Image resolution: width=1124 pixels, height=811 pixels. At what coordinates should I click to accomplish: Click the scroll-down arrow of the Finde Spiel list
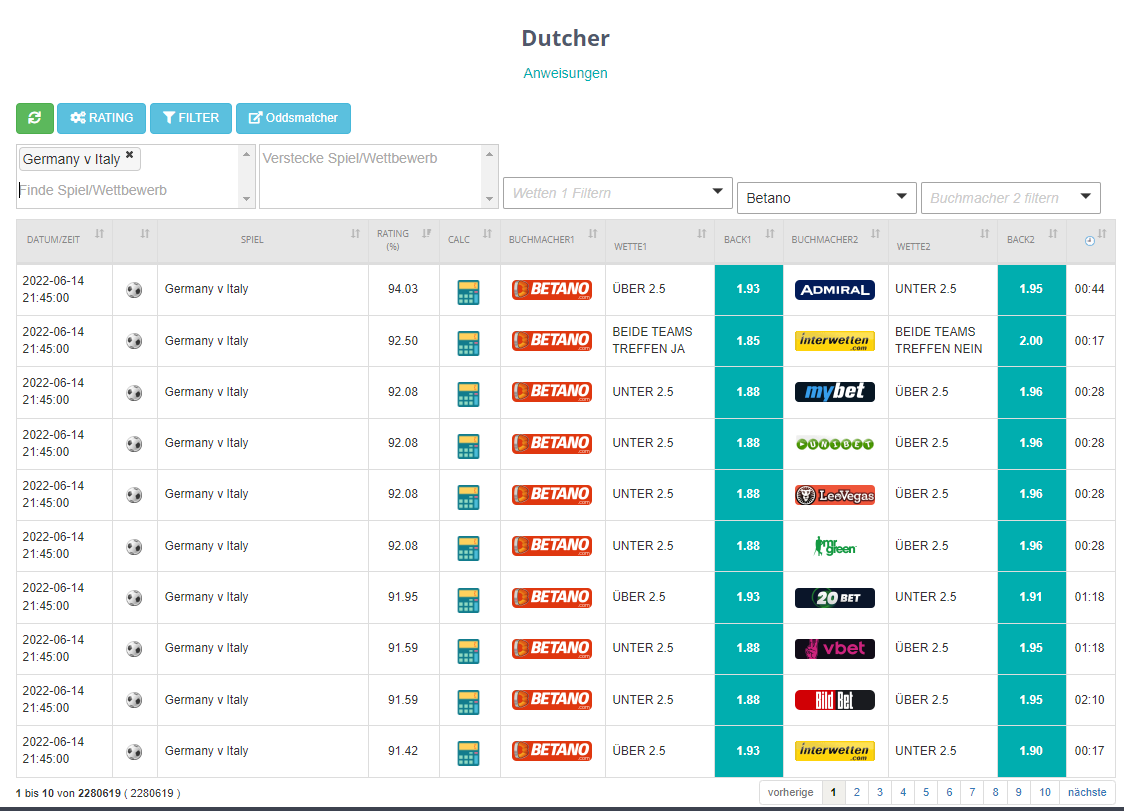point(247,199)
